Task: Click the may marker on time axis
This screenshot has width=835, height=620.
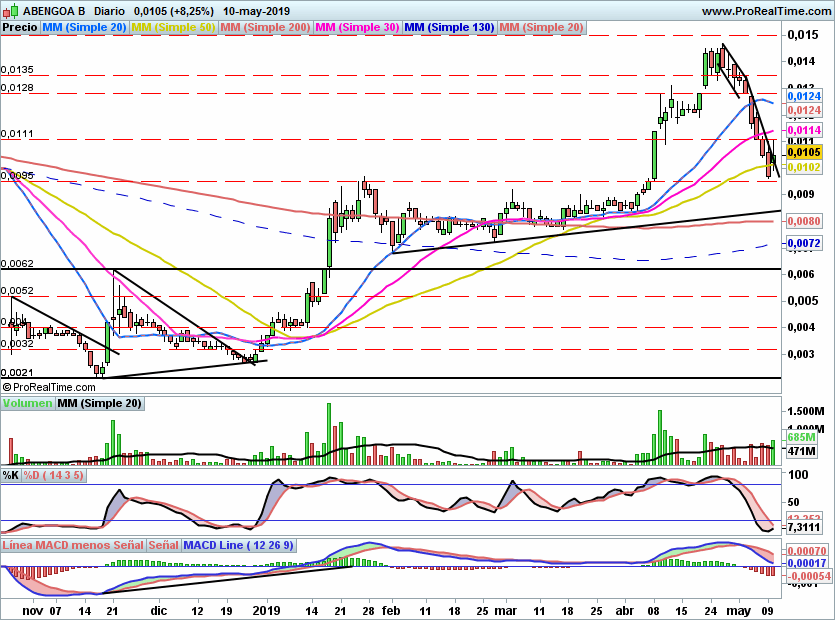Action: coord(738,610)
